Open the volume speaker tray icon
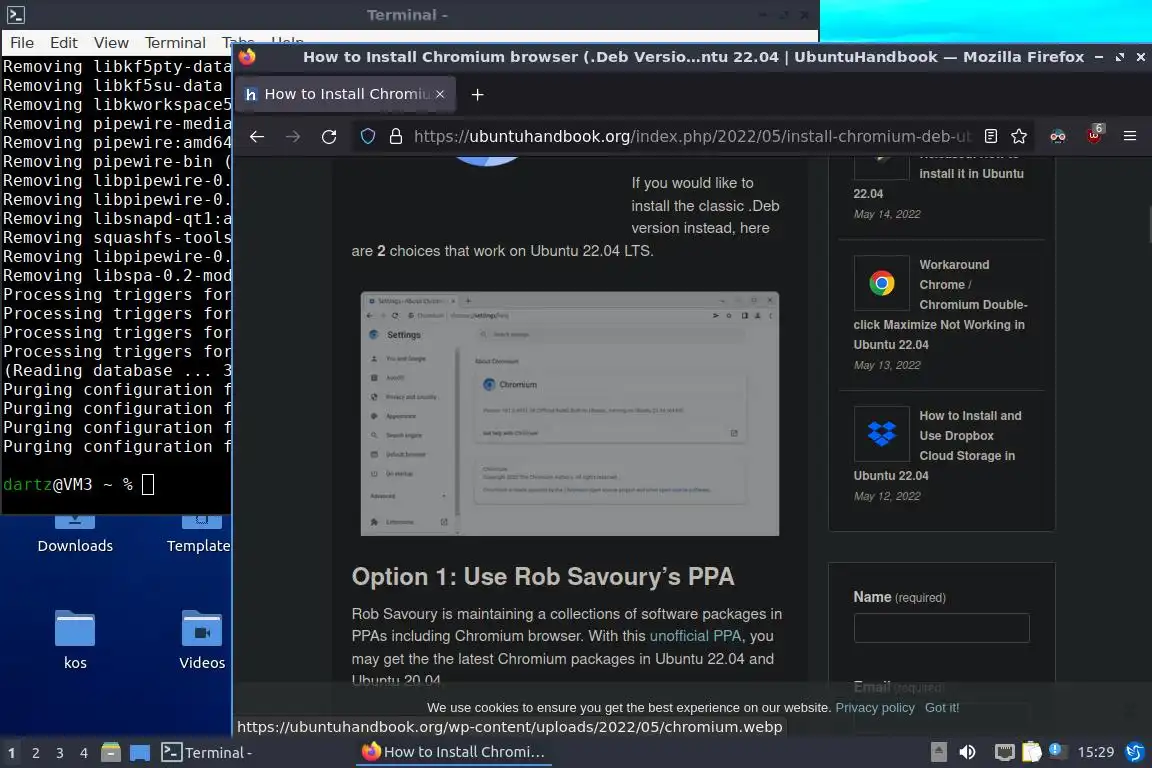The width and height of the screenshot is (1152, 768). pyautogui.click(x=968, y=752)
